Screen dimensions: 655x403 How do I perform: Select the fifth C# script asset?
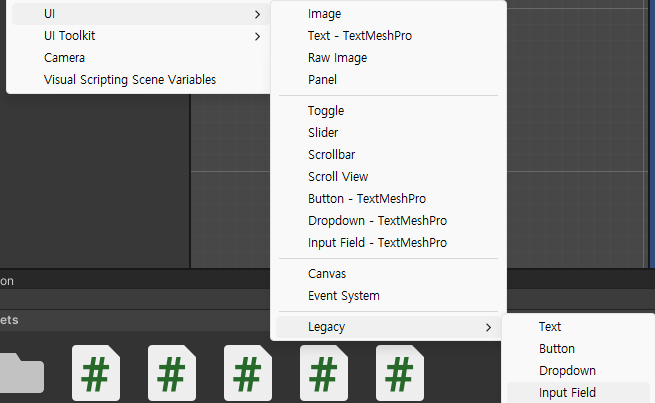coord(400,373)
